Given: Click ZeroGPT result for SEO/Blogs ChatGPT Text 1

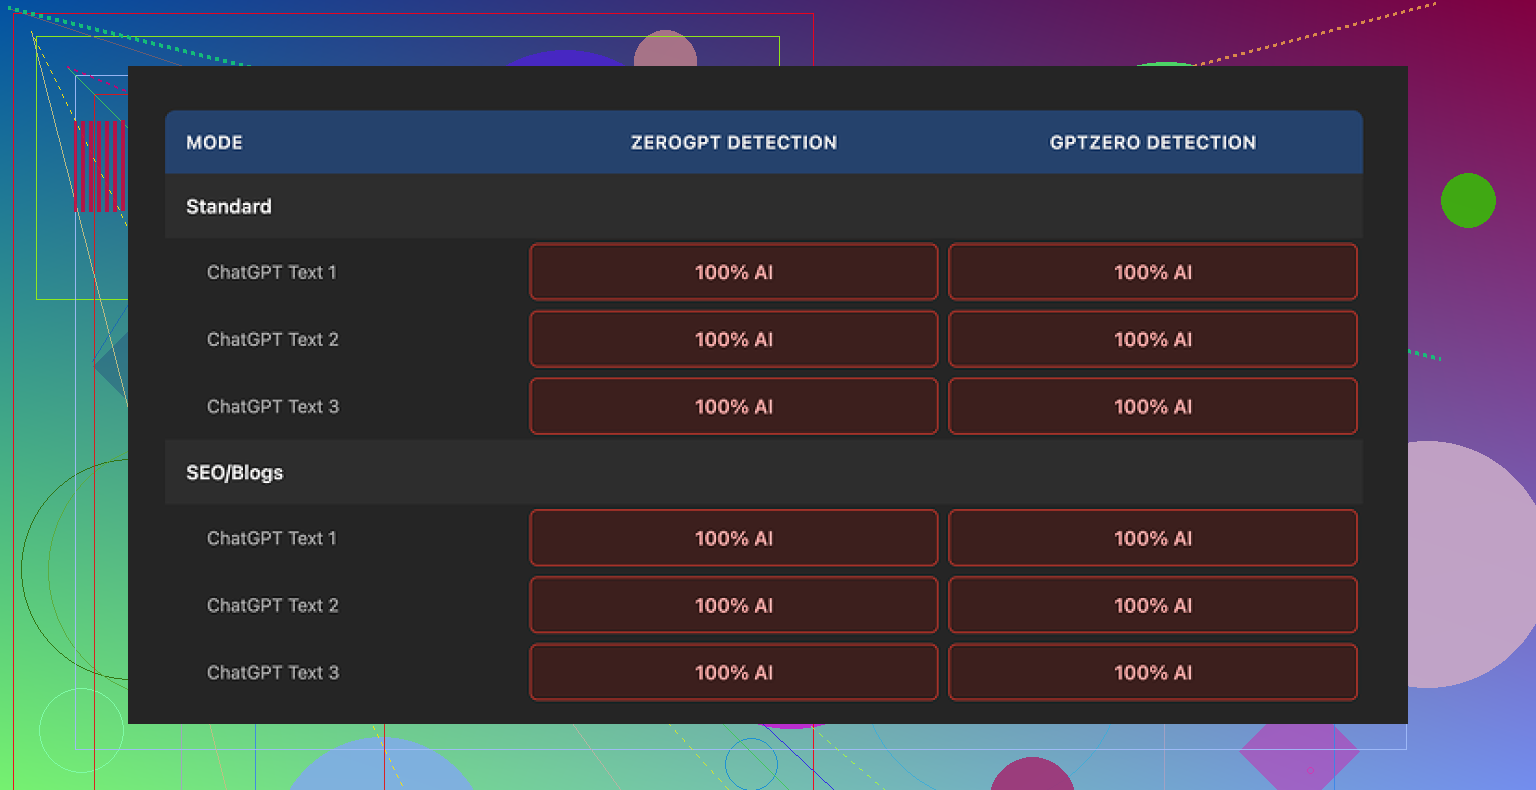Looking at the screenshot, I should click(733, 538).
